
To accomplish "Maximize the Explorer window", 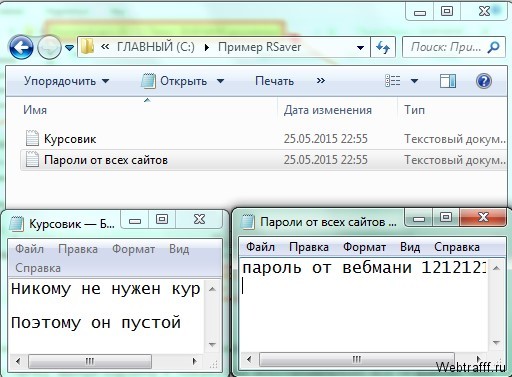I will tap(447, 11).
